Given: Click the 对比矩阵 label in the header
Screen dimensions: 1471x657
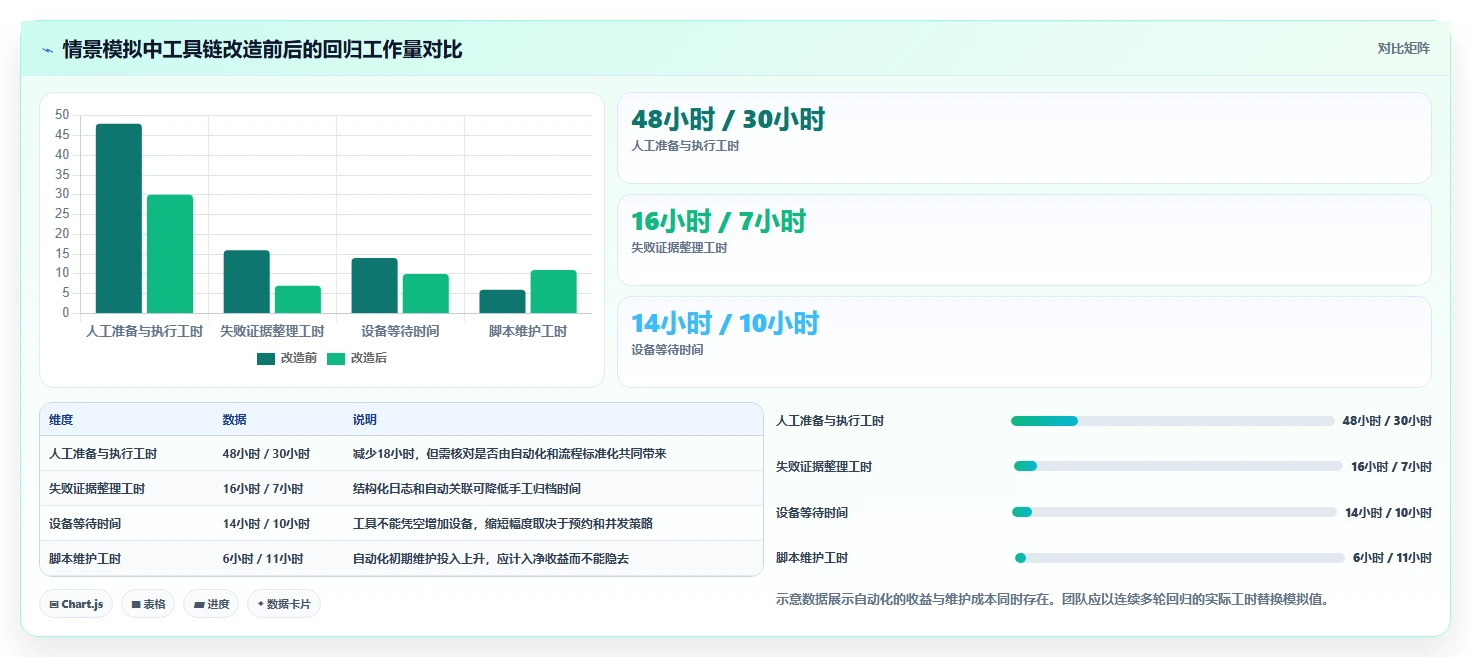Looking at the screenshot, I should coord(1404,49).
